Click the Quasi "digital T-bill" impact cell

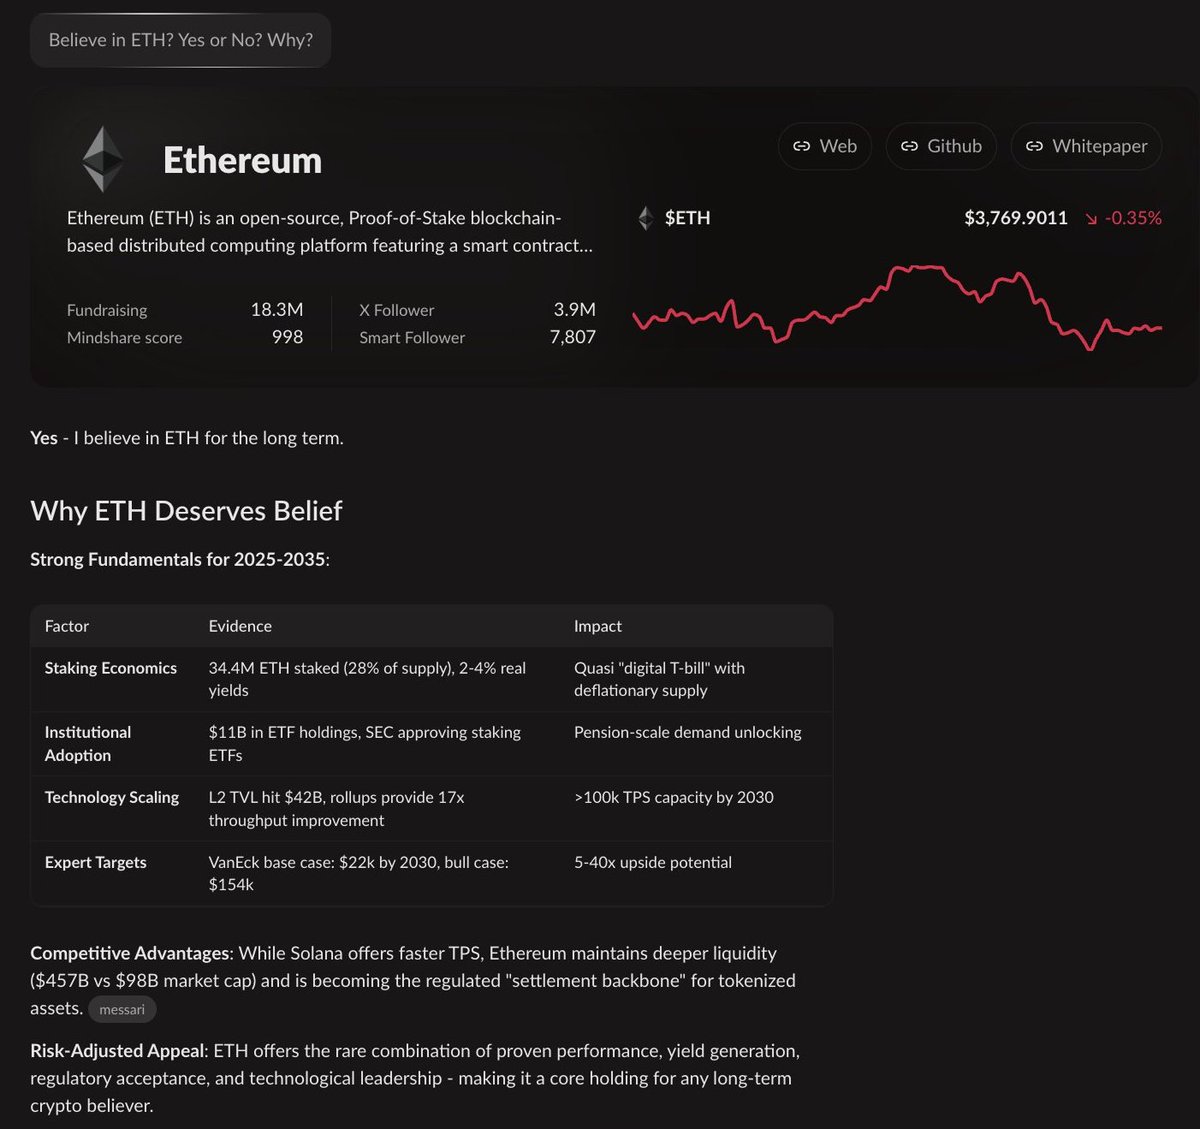(x=660, y=679)
